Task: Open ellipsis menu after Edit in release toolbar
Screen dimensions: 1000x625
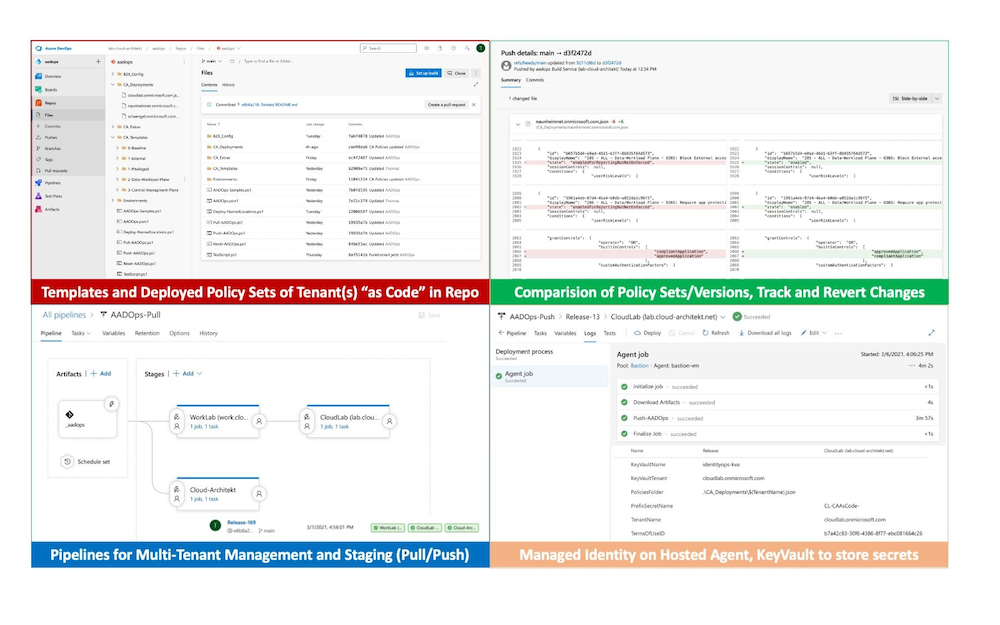Action: (x=838, y=333)
